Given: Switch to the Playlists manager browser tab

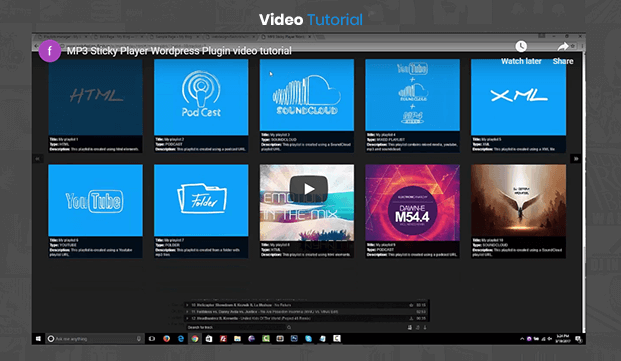Looking at the screenshot, I should [x=62, y=36].
